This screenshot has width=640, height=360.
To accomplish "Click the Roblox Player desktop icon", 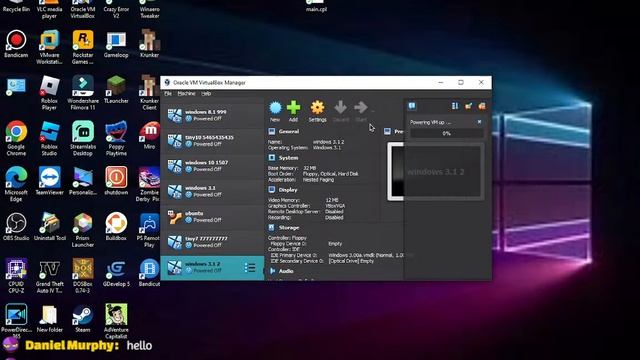I will (x=49, y=93).
